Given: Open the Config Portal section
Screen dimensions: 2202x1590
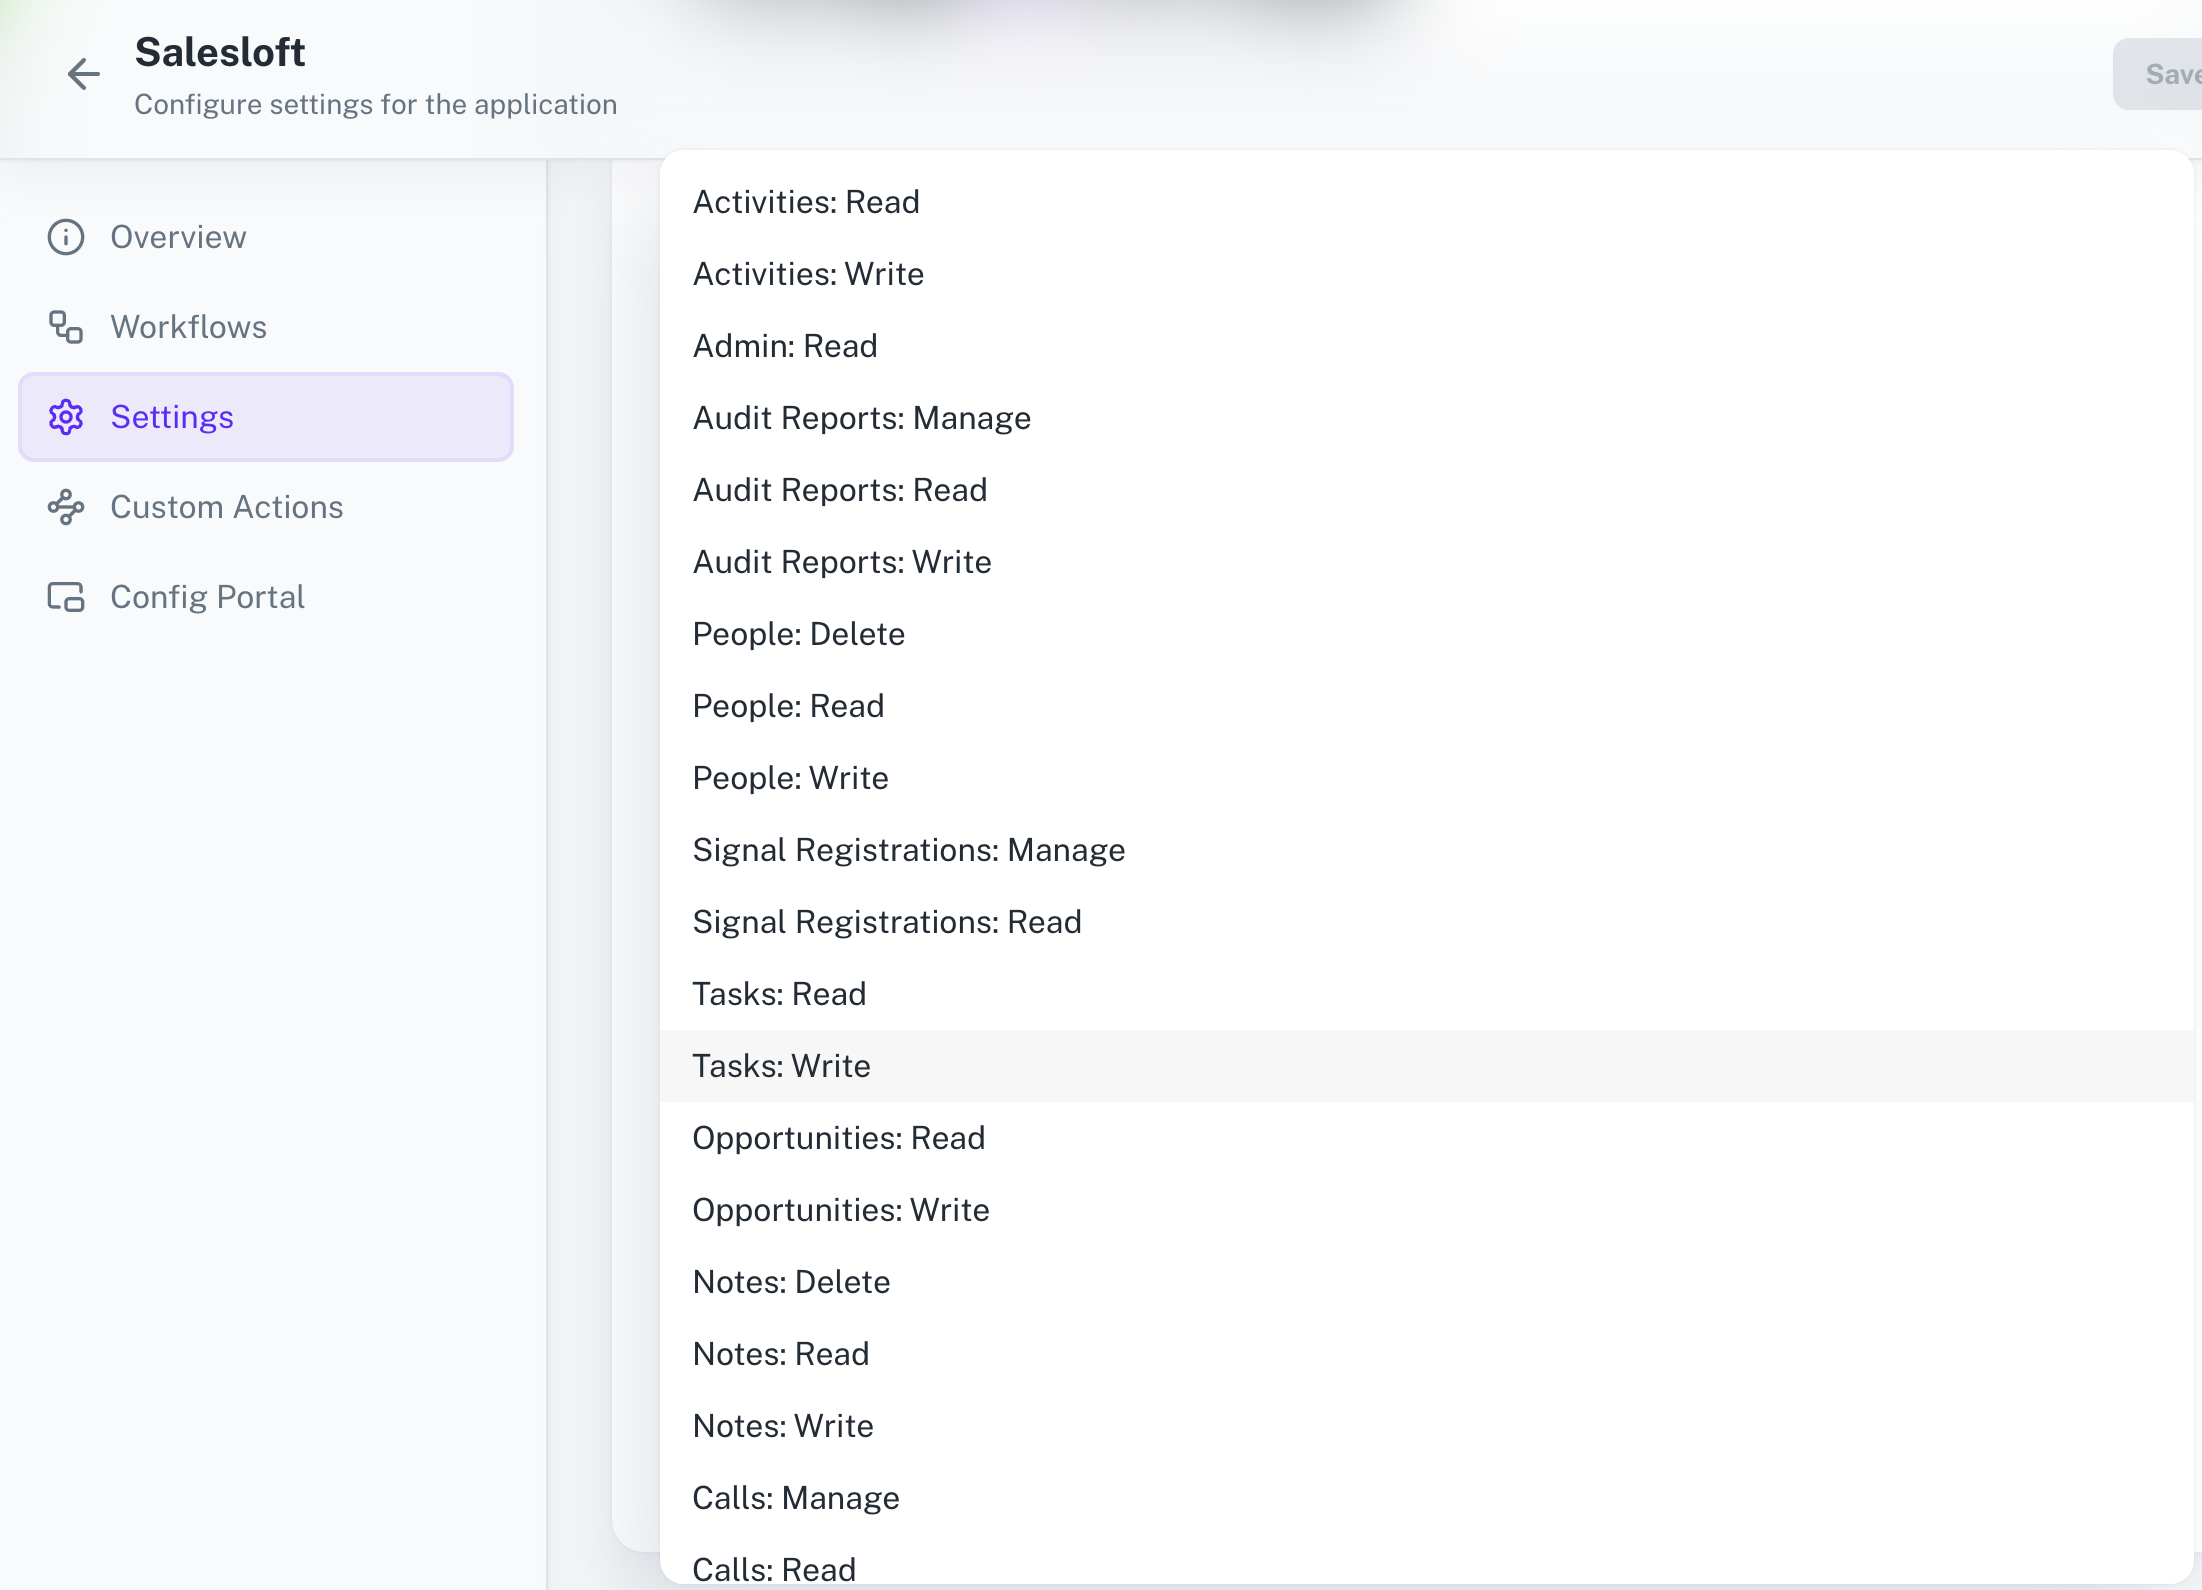Looking at the screenshot, I should point(207,597).
